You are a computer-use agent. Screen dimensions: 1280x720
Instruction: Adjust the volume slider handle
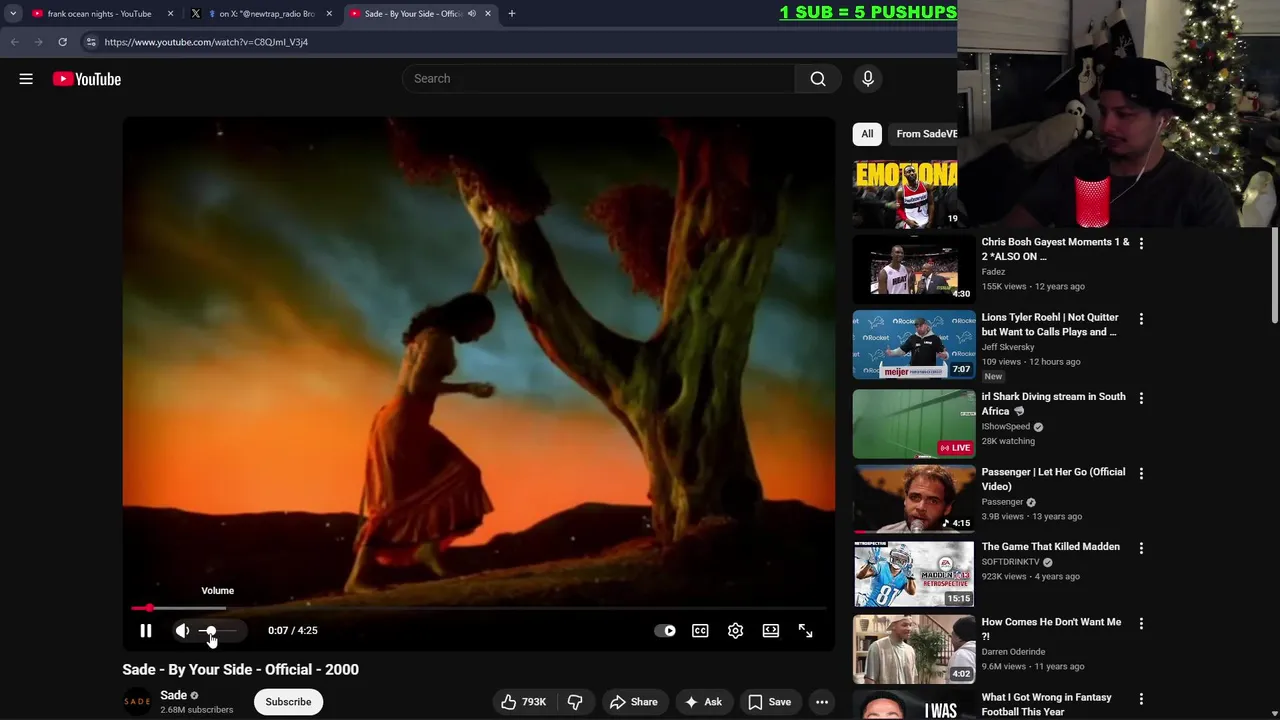click(210, 631)
